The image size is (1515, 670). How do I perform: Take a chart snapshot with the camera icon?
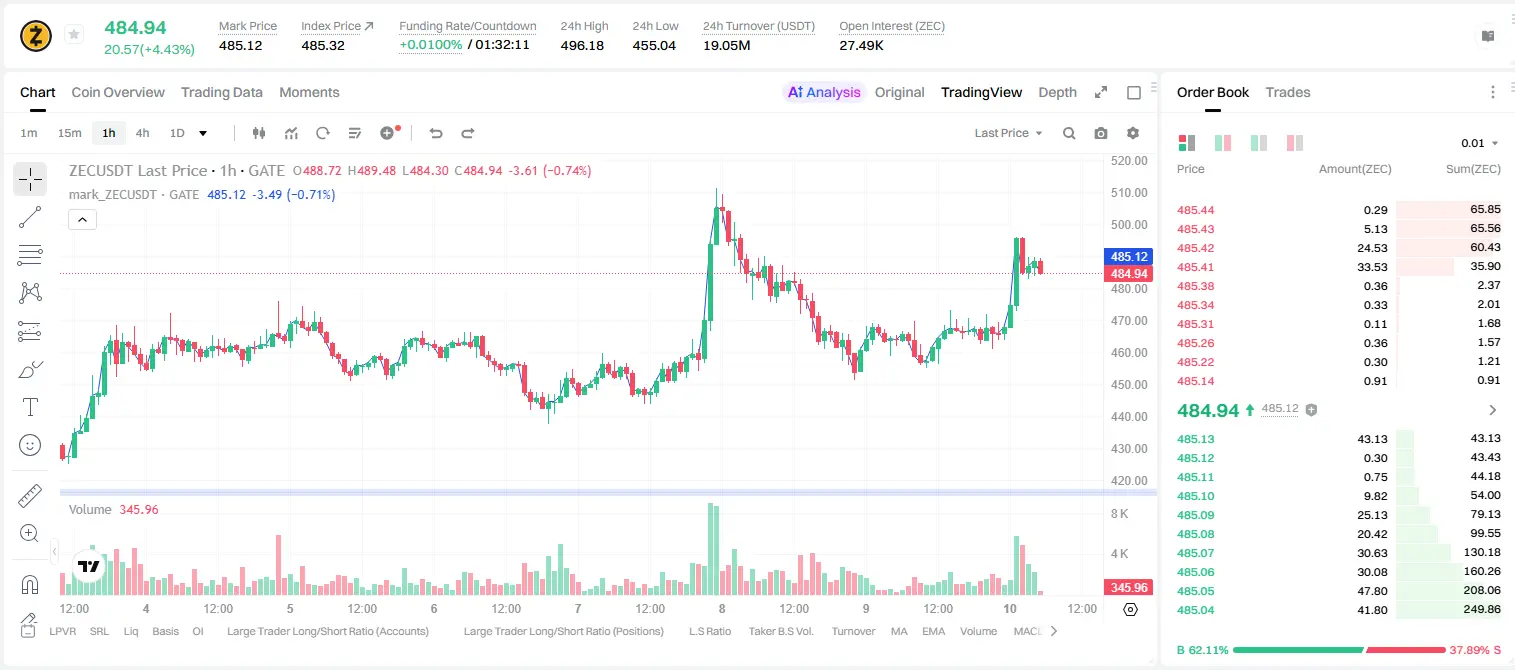coord(1101,133)
